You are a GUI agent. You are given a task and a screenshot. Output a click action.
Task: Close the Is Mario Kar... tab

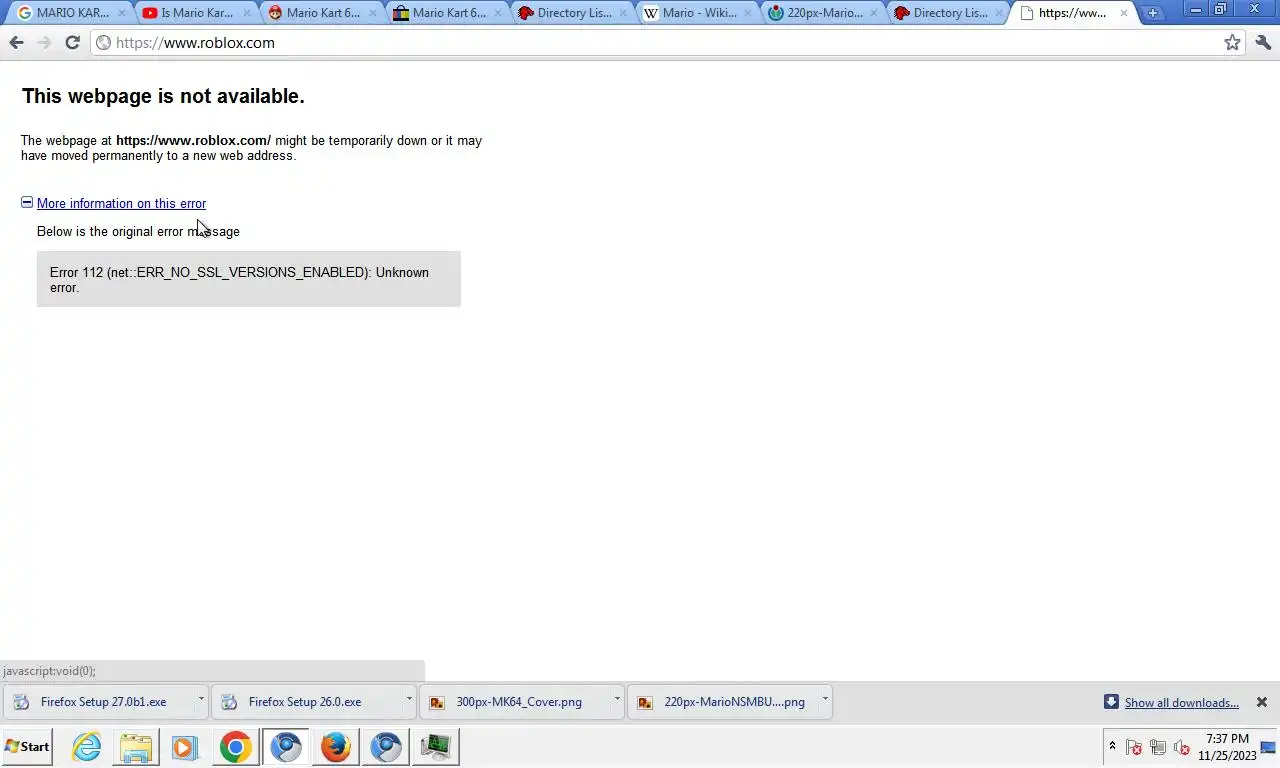(x=247, y=13)
